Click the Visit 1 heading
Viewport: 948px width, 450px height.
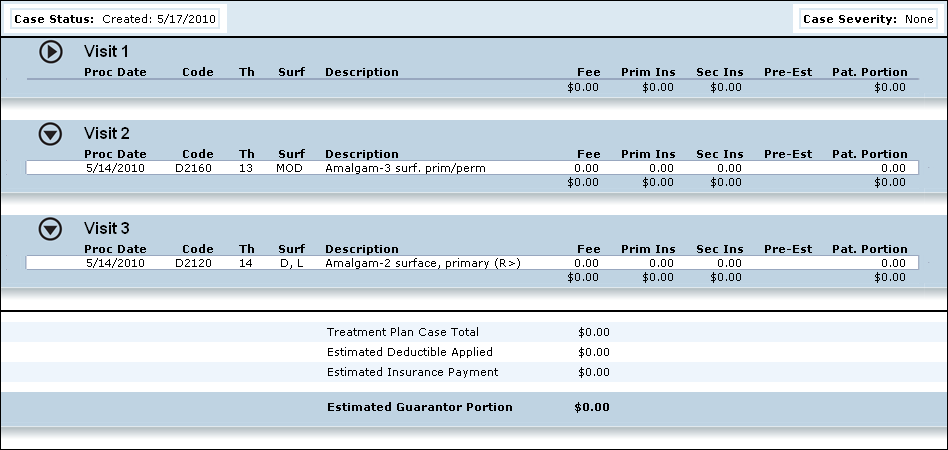107,51
